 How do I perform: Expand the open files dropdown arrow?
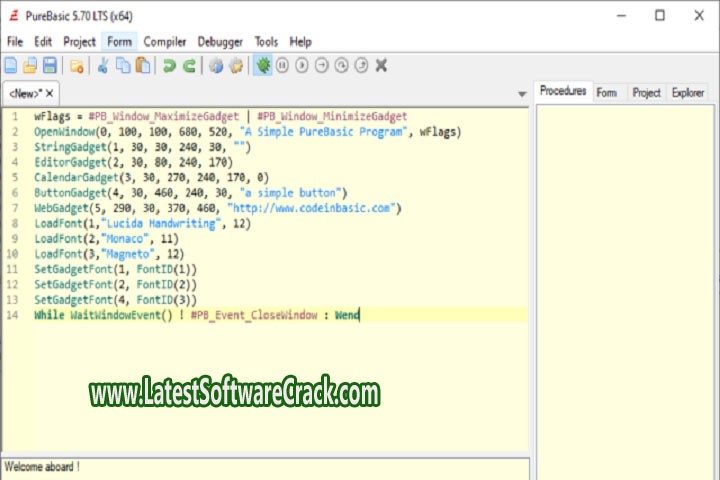pos(521,94)
